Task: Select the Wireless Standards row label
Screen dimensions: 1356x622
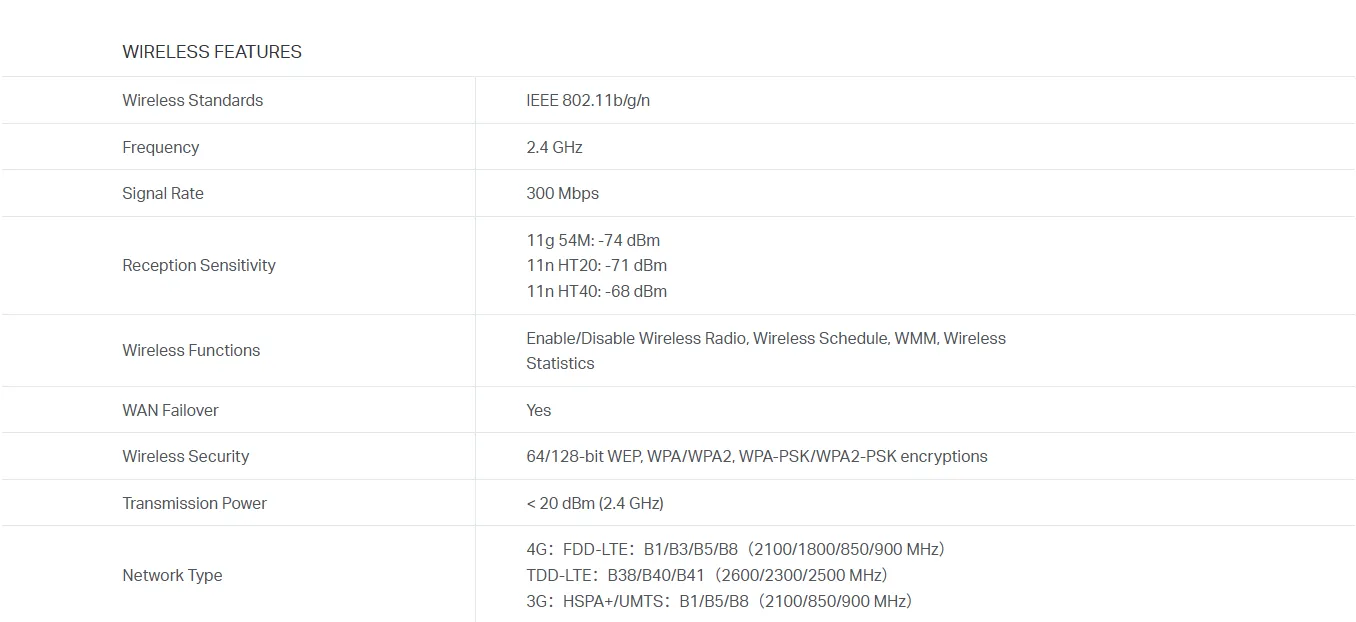Action: (x=193, y=100)
